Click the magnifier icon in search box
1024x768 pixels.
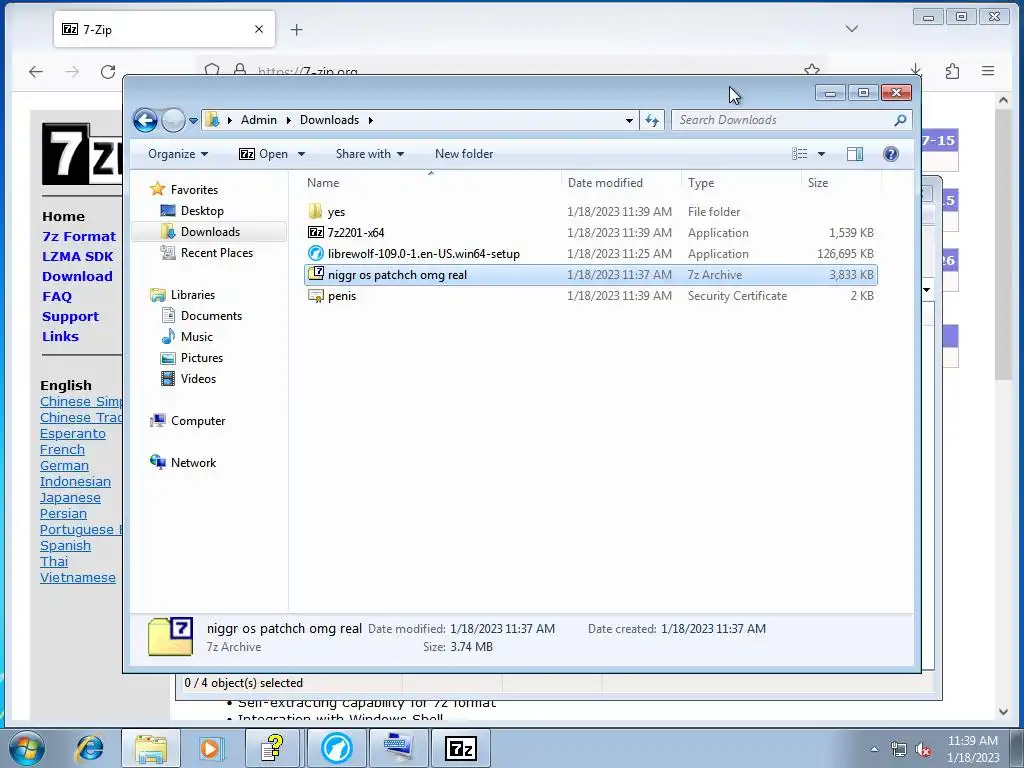coord(900,120)
